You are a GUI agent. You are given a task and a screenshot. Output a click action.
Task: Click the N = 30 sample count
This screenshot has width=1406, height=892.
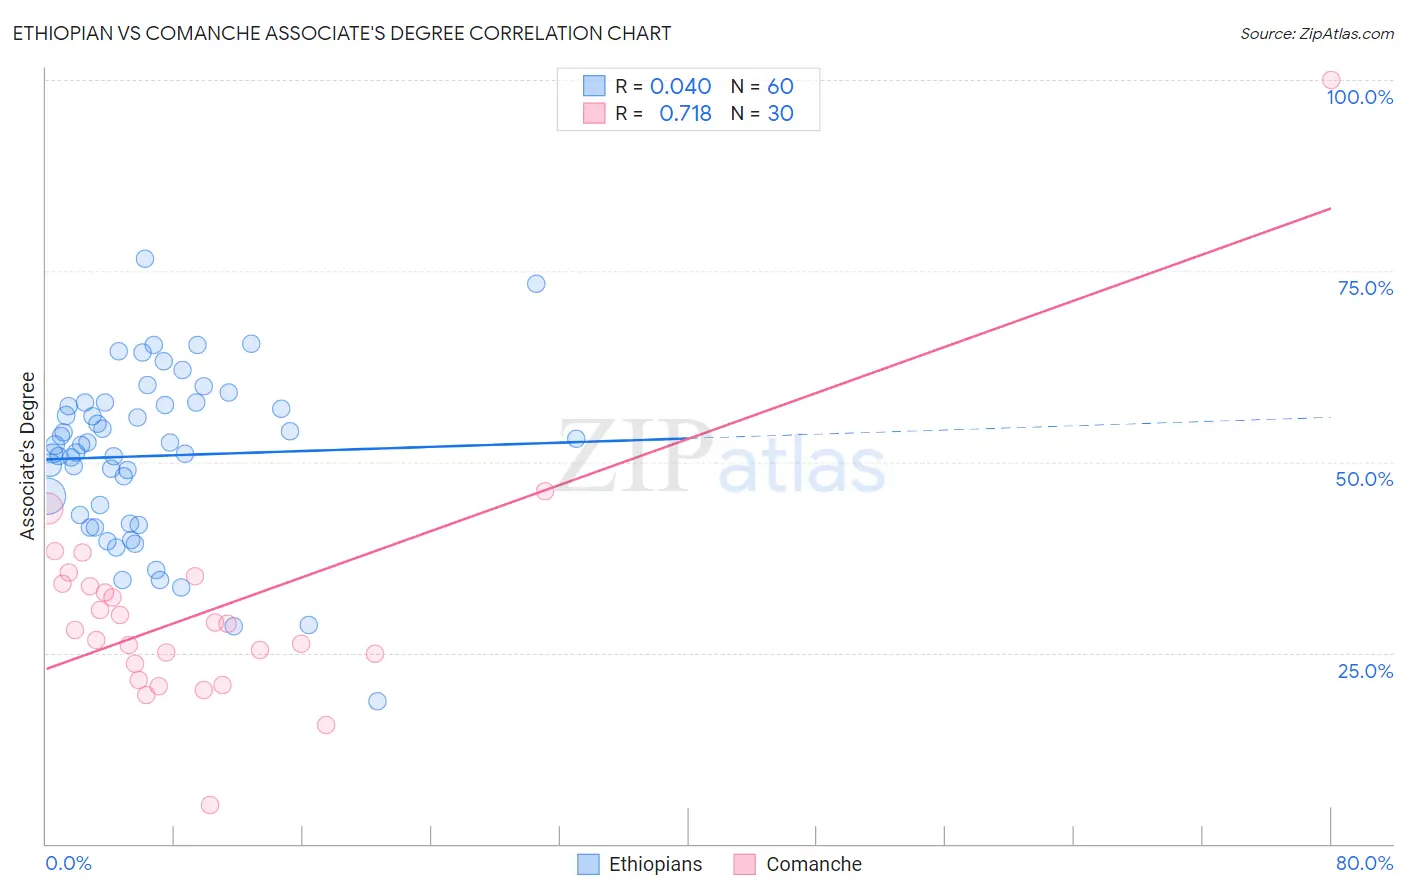(x=762, y=113)
